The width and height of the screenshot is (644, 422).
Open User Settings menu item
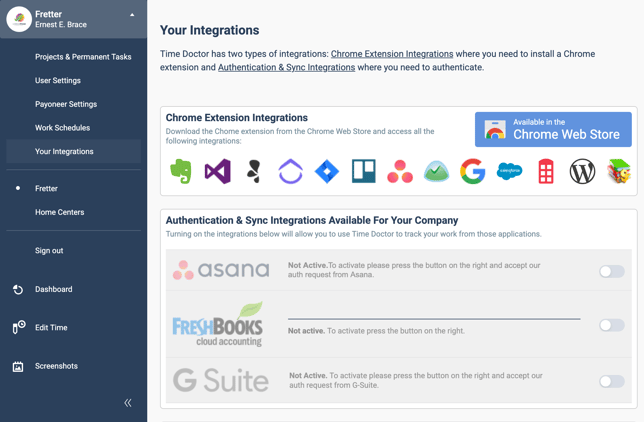coord(58,81)
